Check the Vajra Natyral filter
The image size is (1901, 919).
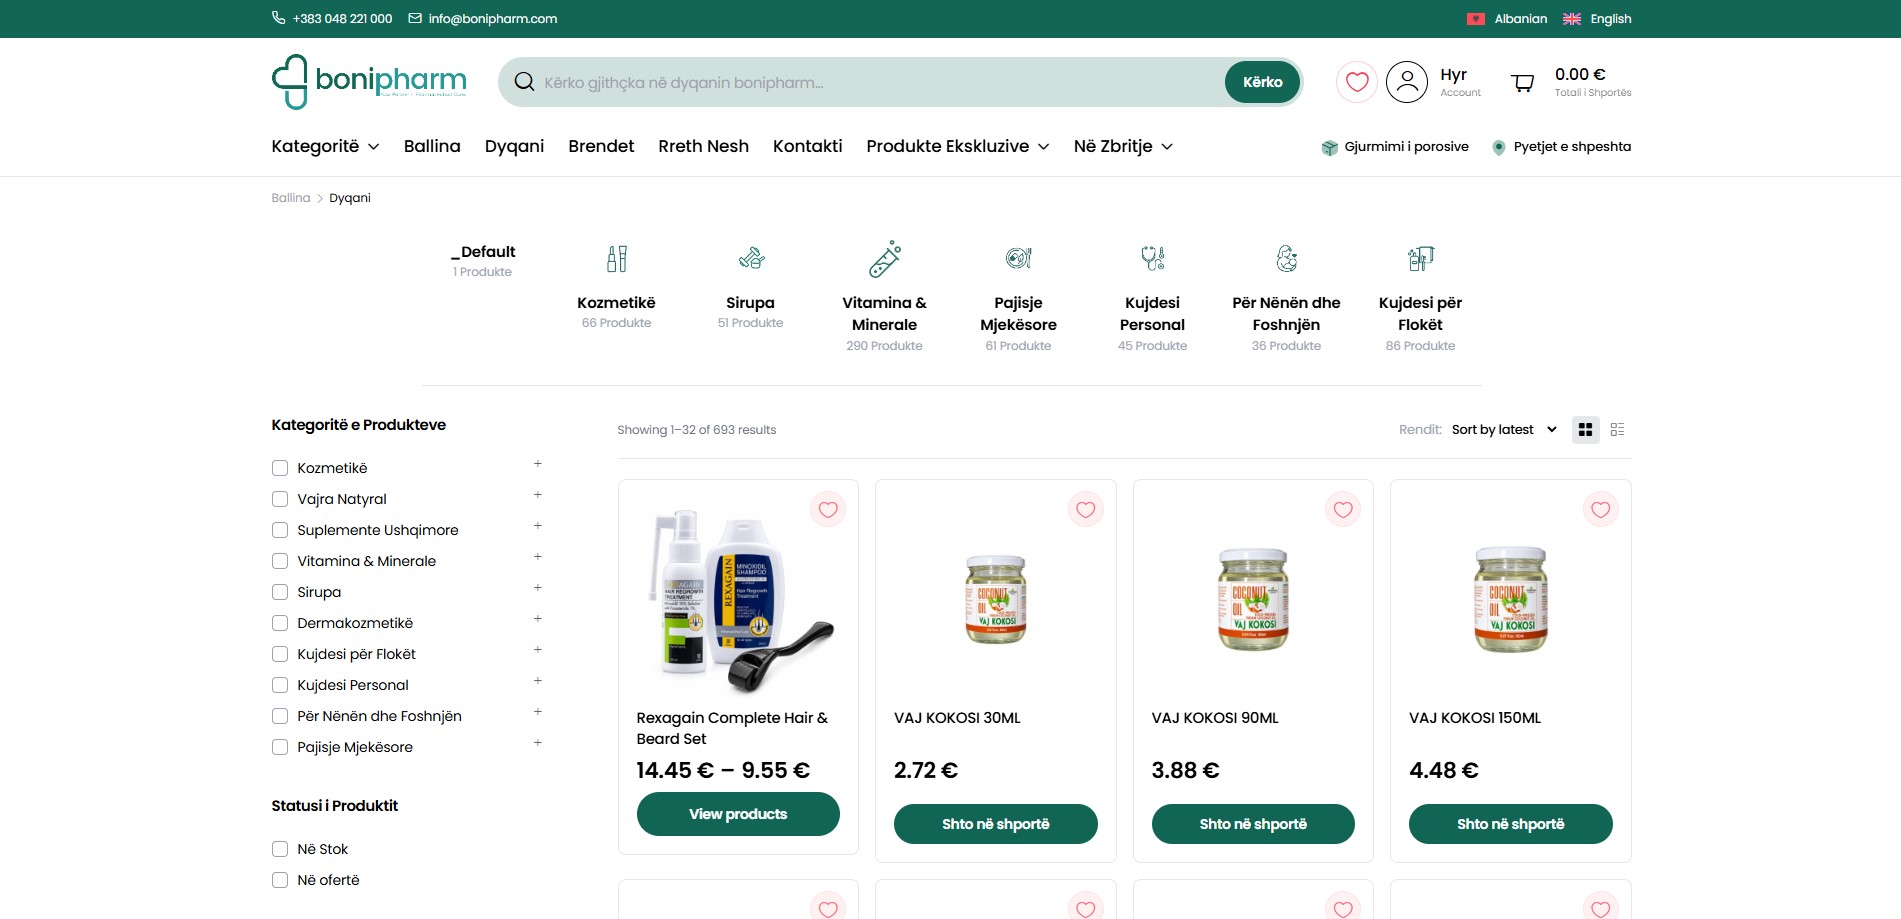point(280,499)
